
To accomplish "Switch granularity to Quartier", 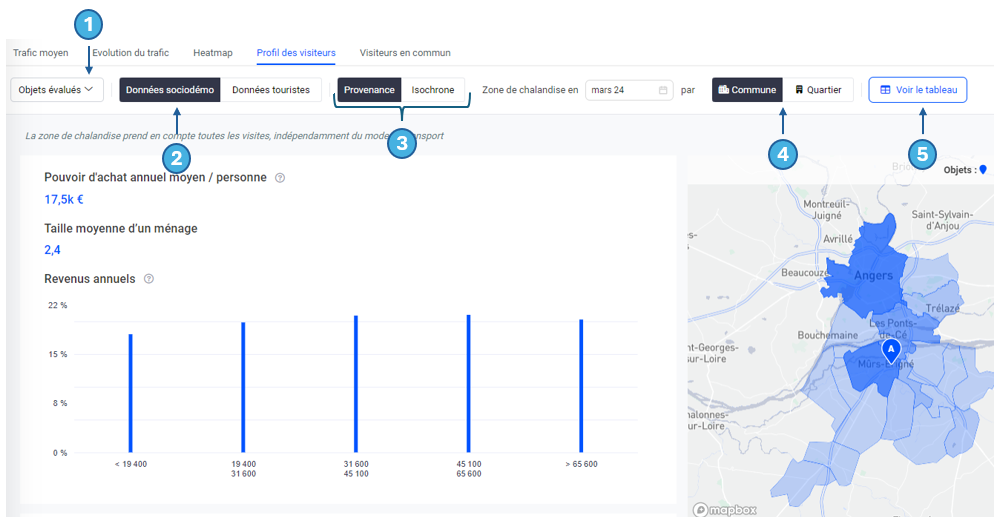I will (817, 90).
